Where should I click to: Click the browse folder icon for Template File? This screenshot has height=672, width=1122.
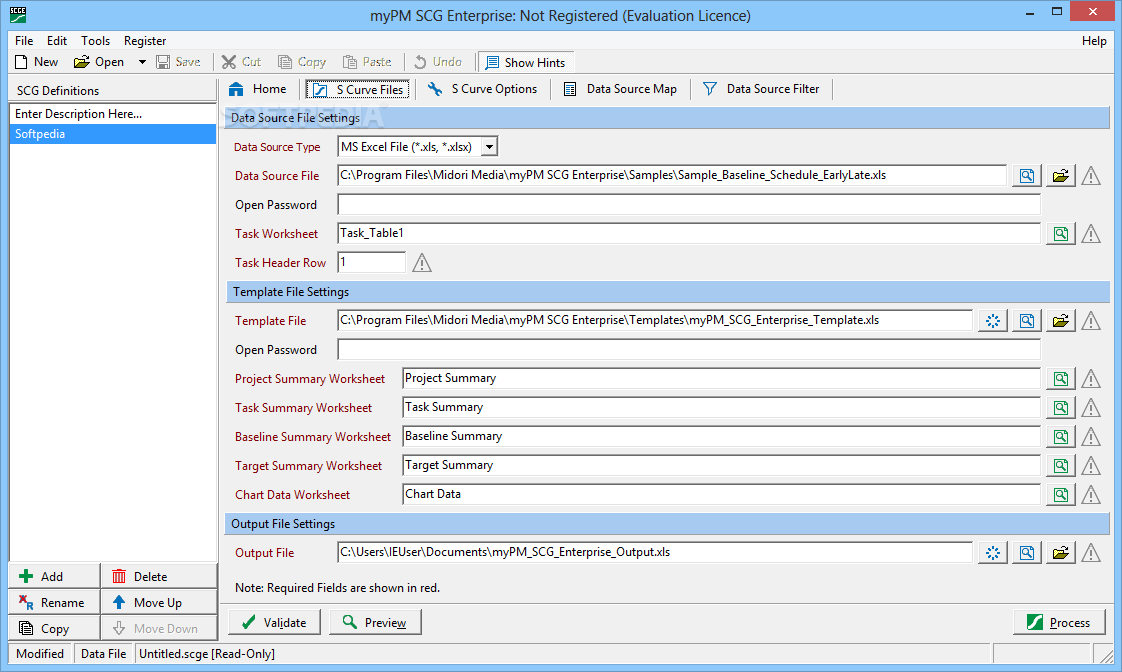(1060, 321)
